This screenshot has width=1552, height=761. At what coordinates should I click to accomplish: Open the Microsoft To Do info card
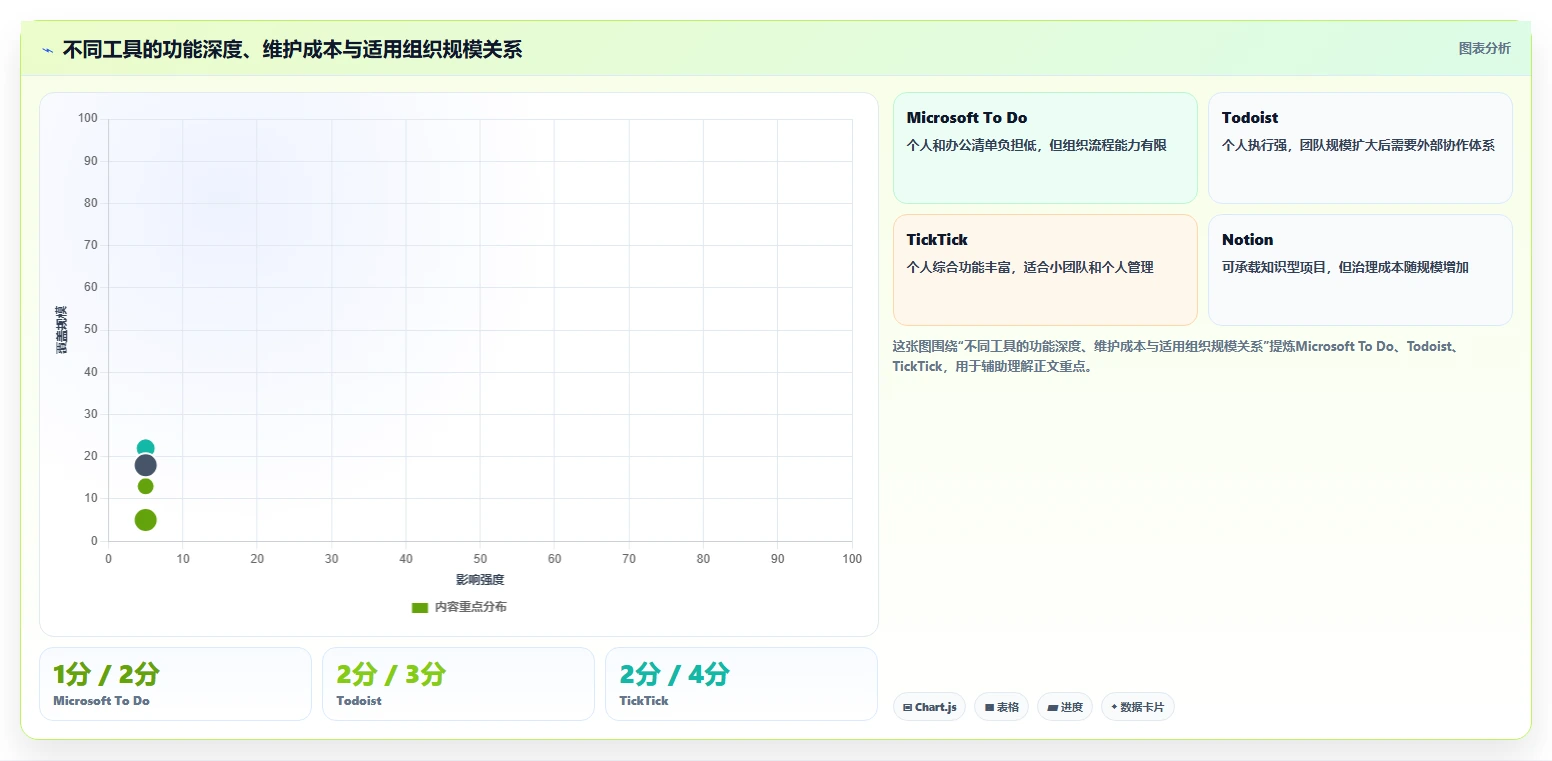(x=1045, y=148)
